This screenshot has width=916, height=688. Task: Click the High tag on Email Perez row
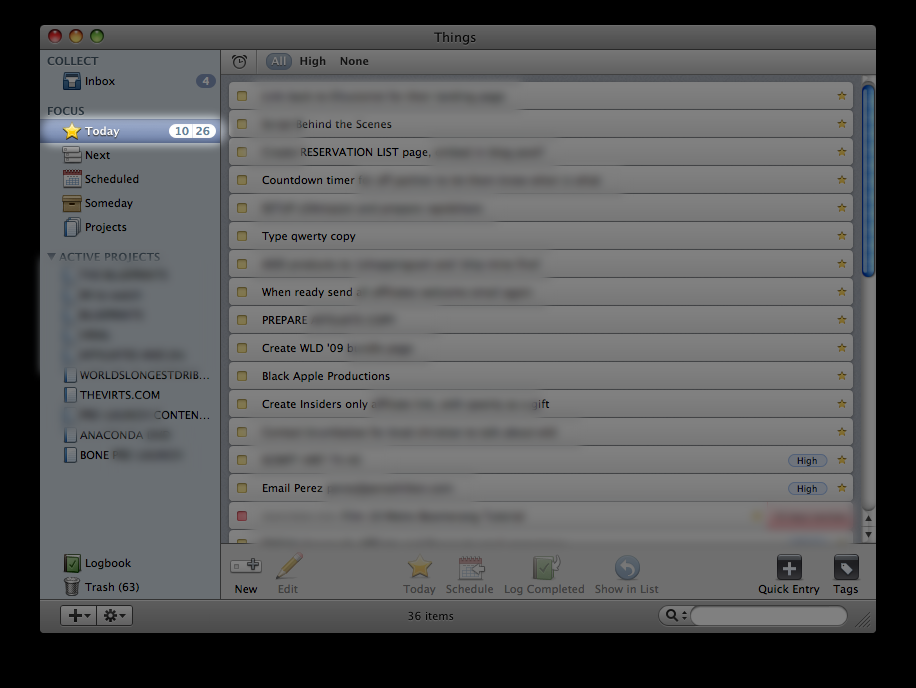pos(807,489)
